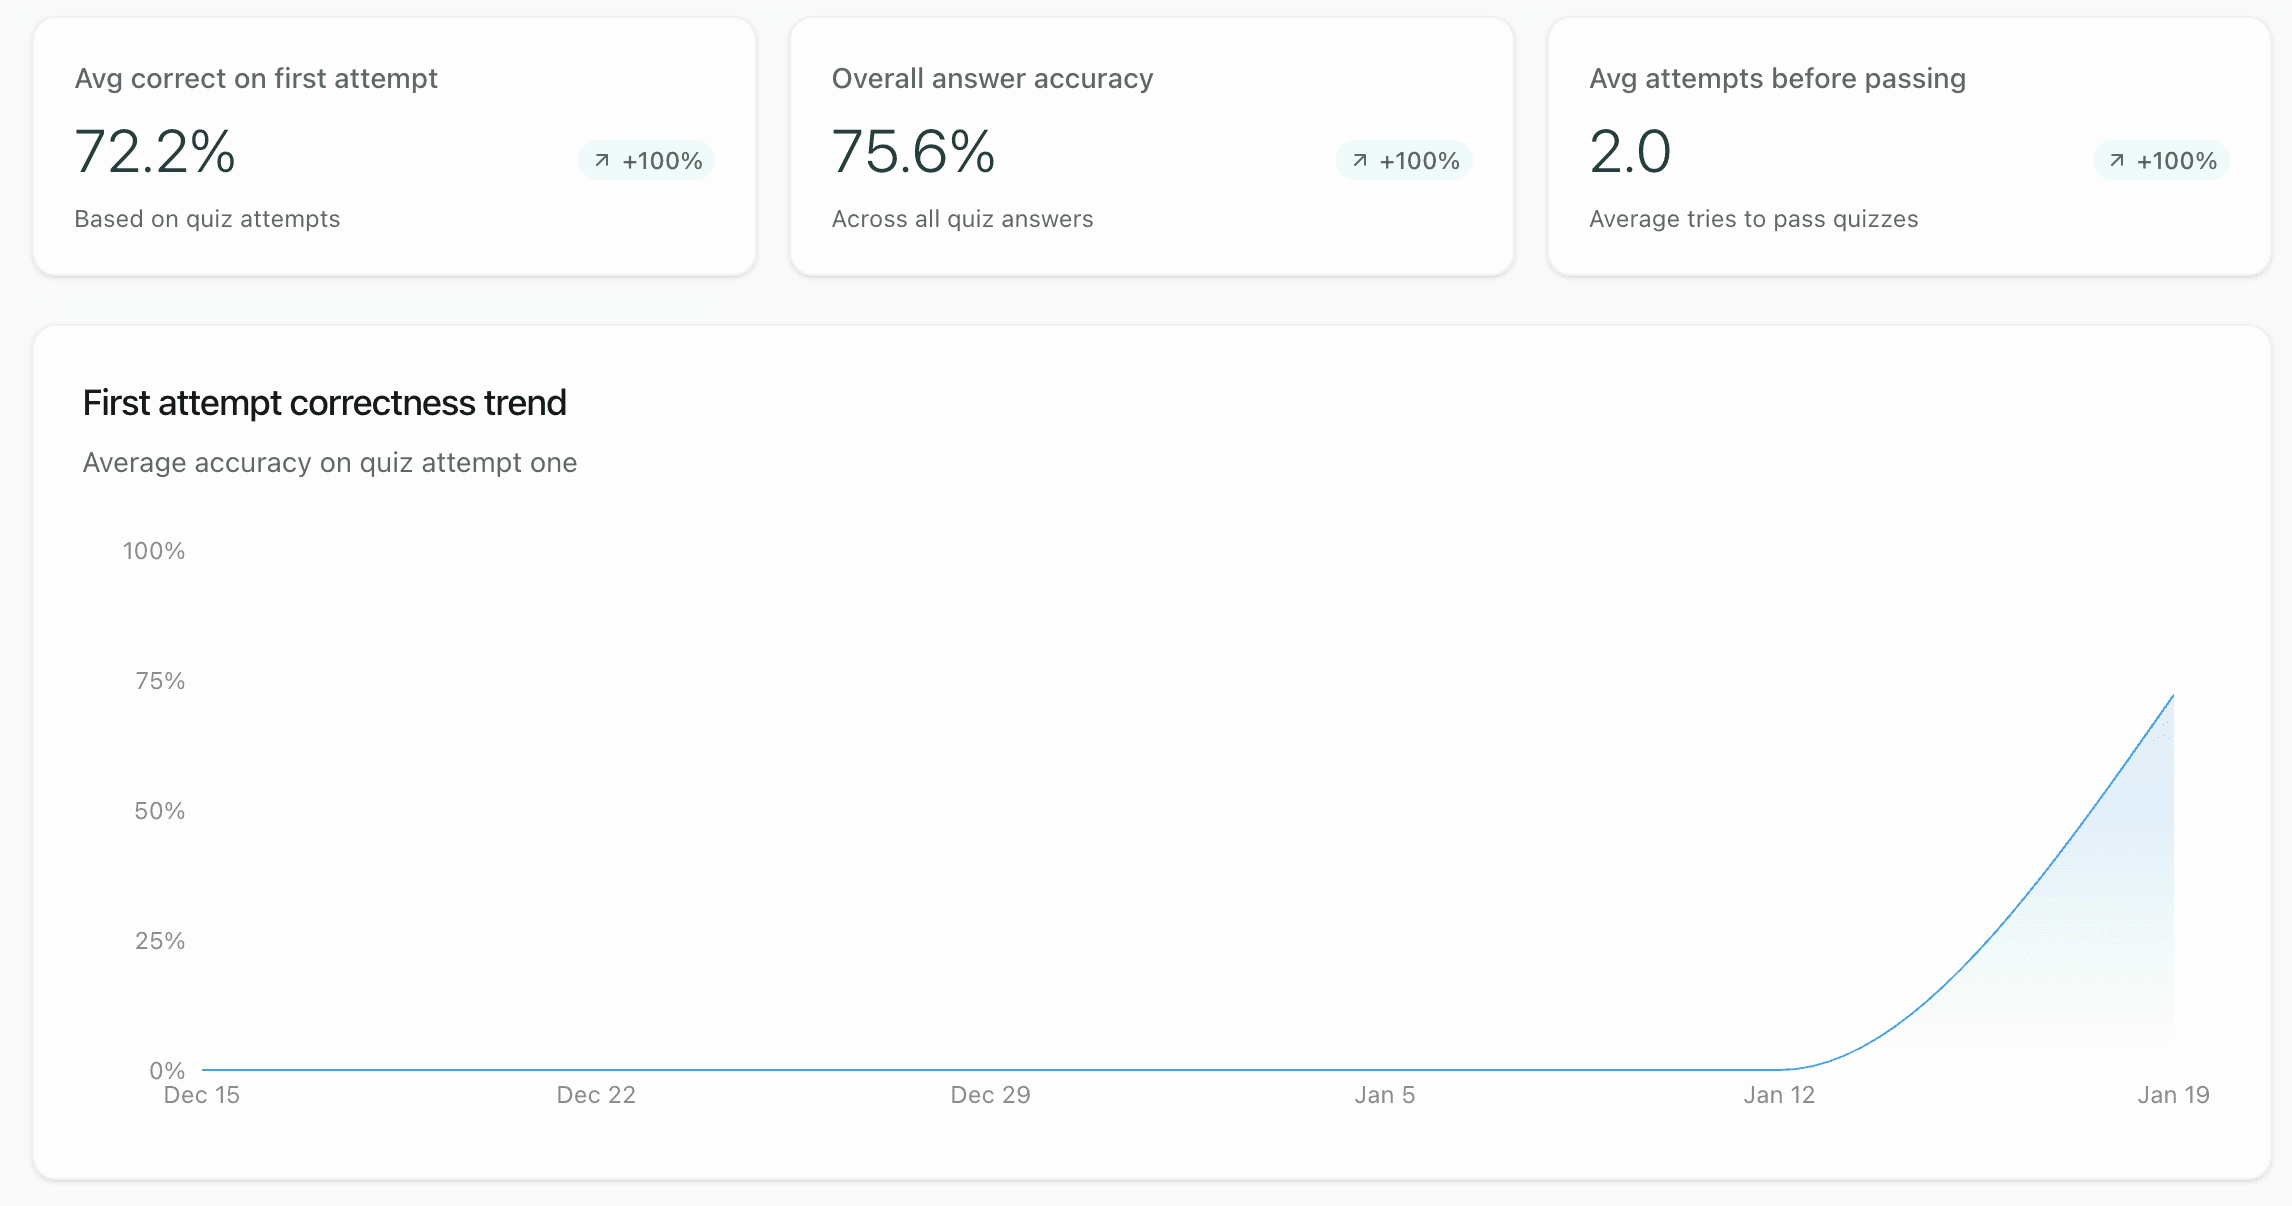Click the +100% badge beside 2.0
Image resolution: width=2292 pixels, height=1206 pixels.
(x=2161, y=160)
